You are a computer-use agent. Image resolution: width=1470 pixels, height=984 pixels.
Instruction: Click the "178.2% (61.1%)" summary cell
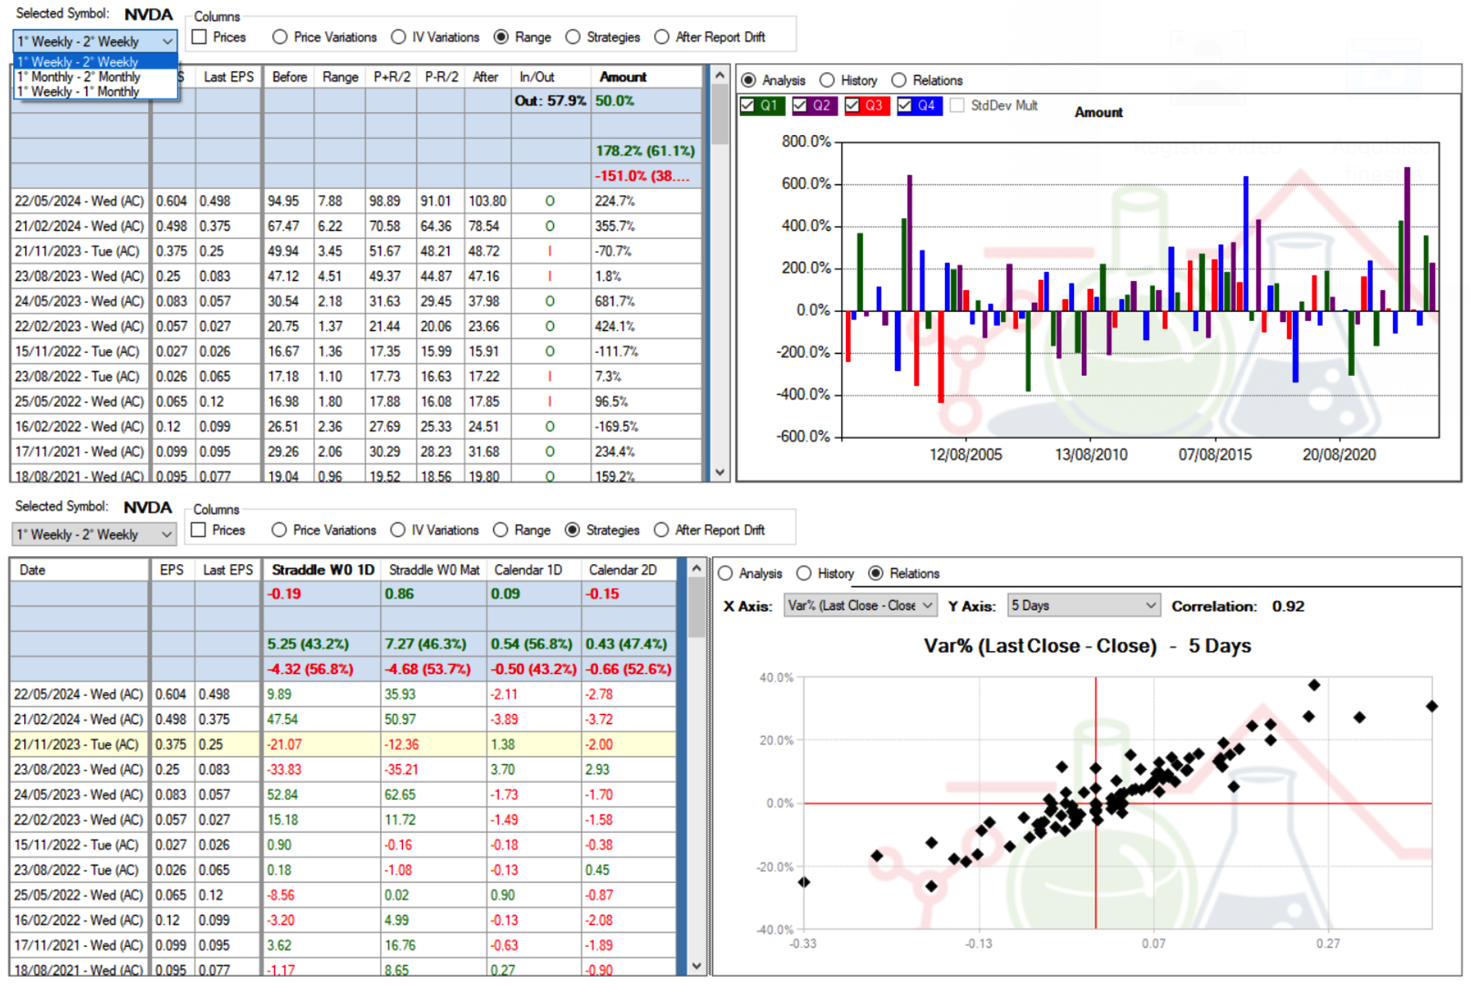coord(648,151)
